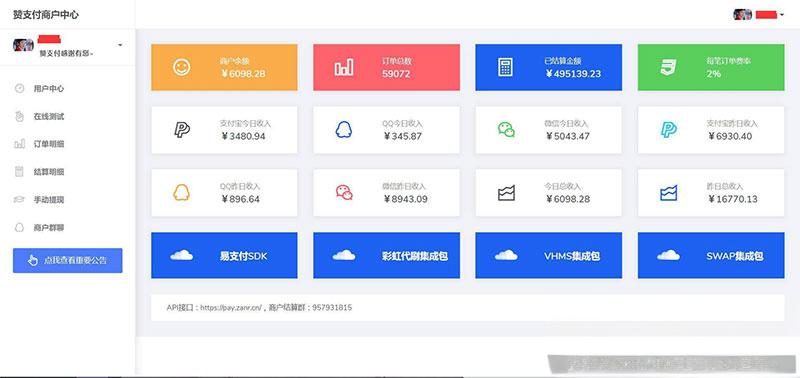Click the 订单总数 value 59072

tap(396, 73)
